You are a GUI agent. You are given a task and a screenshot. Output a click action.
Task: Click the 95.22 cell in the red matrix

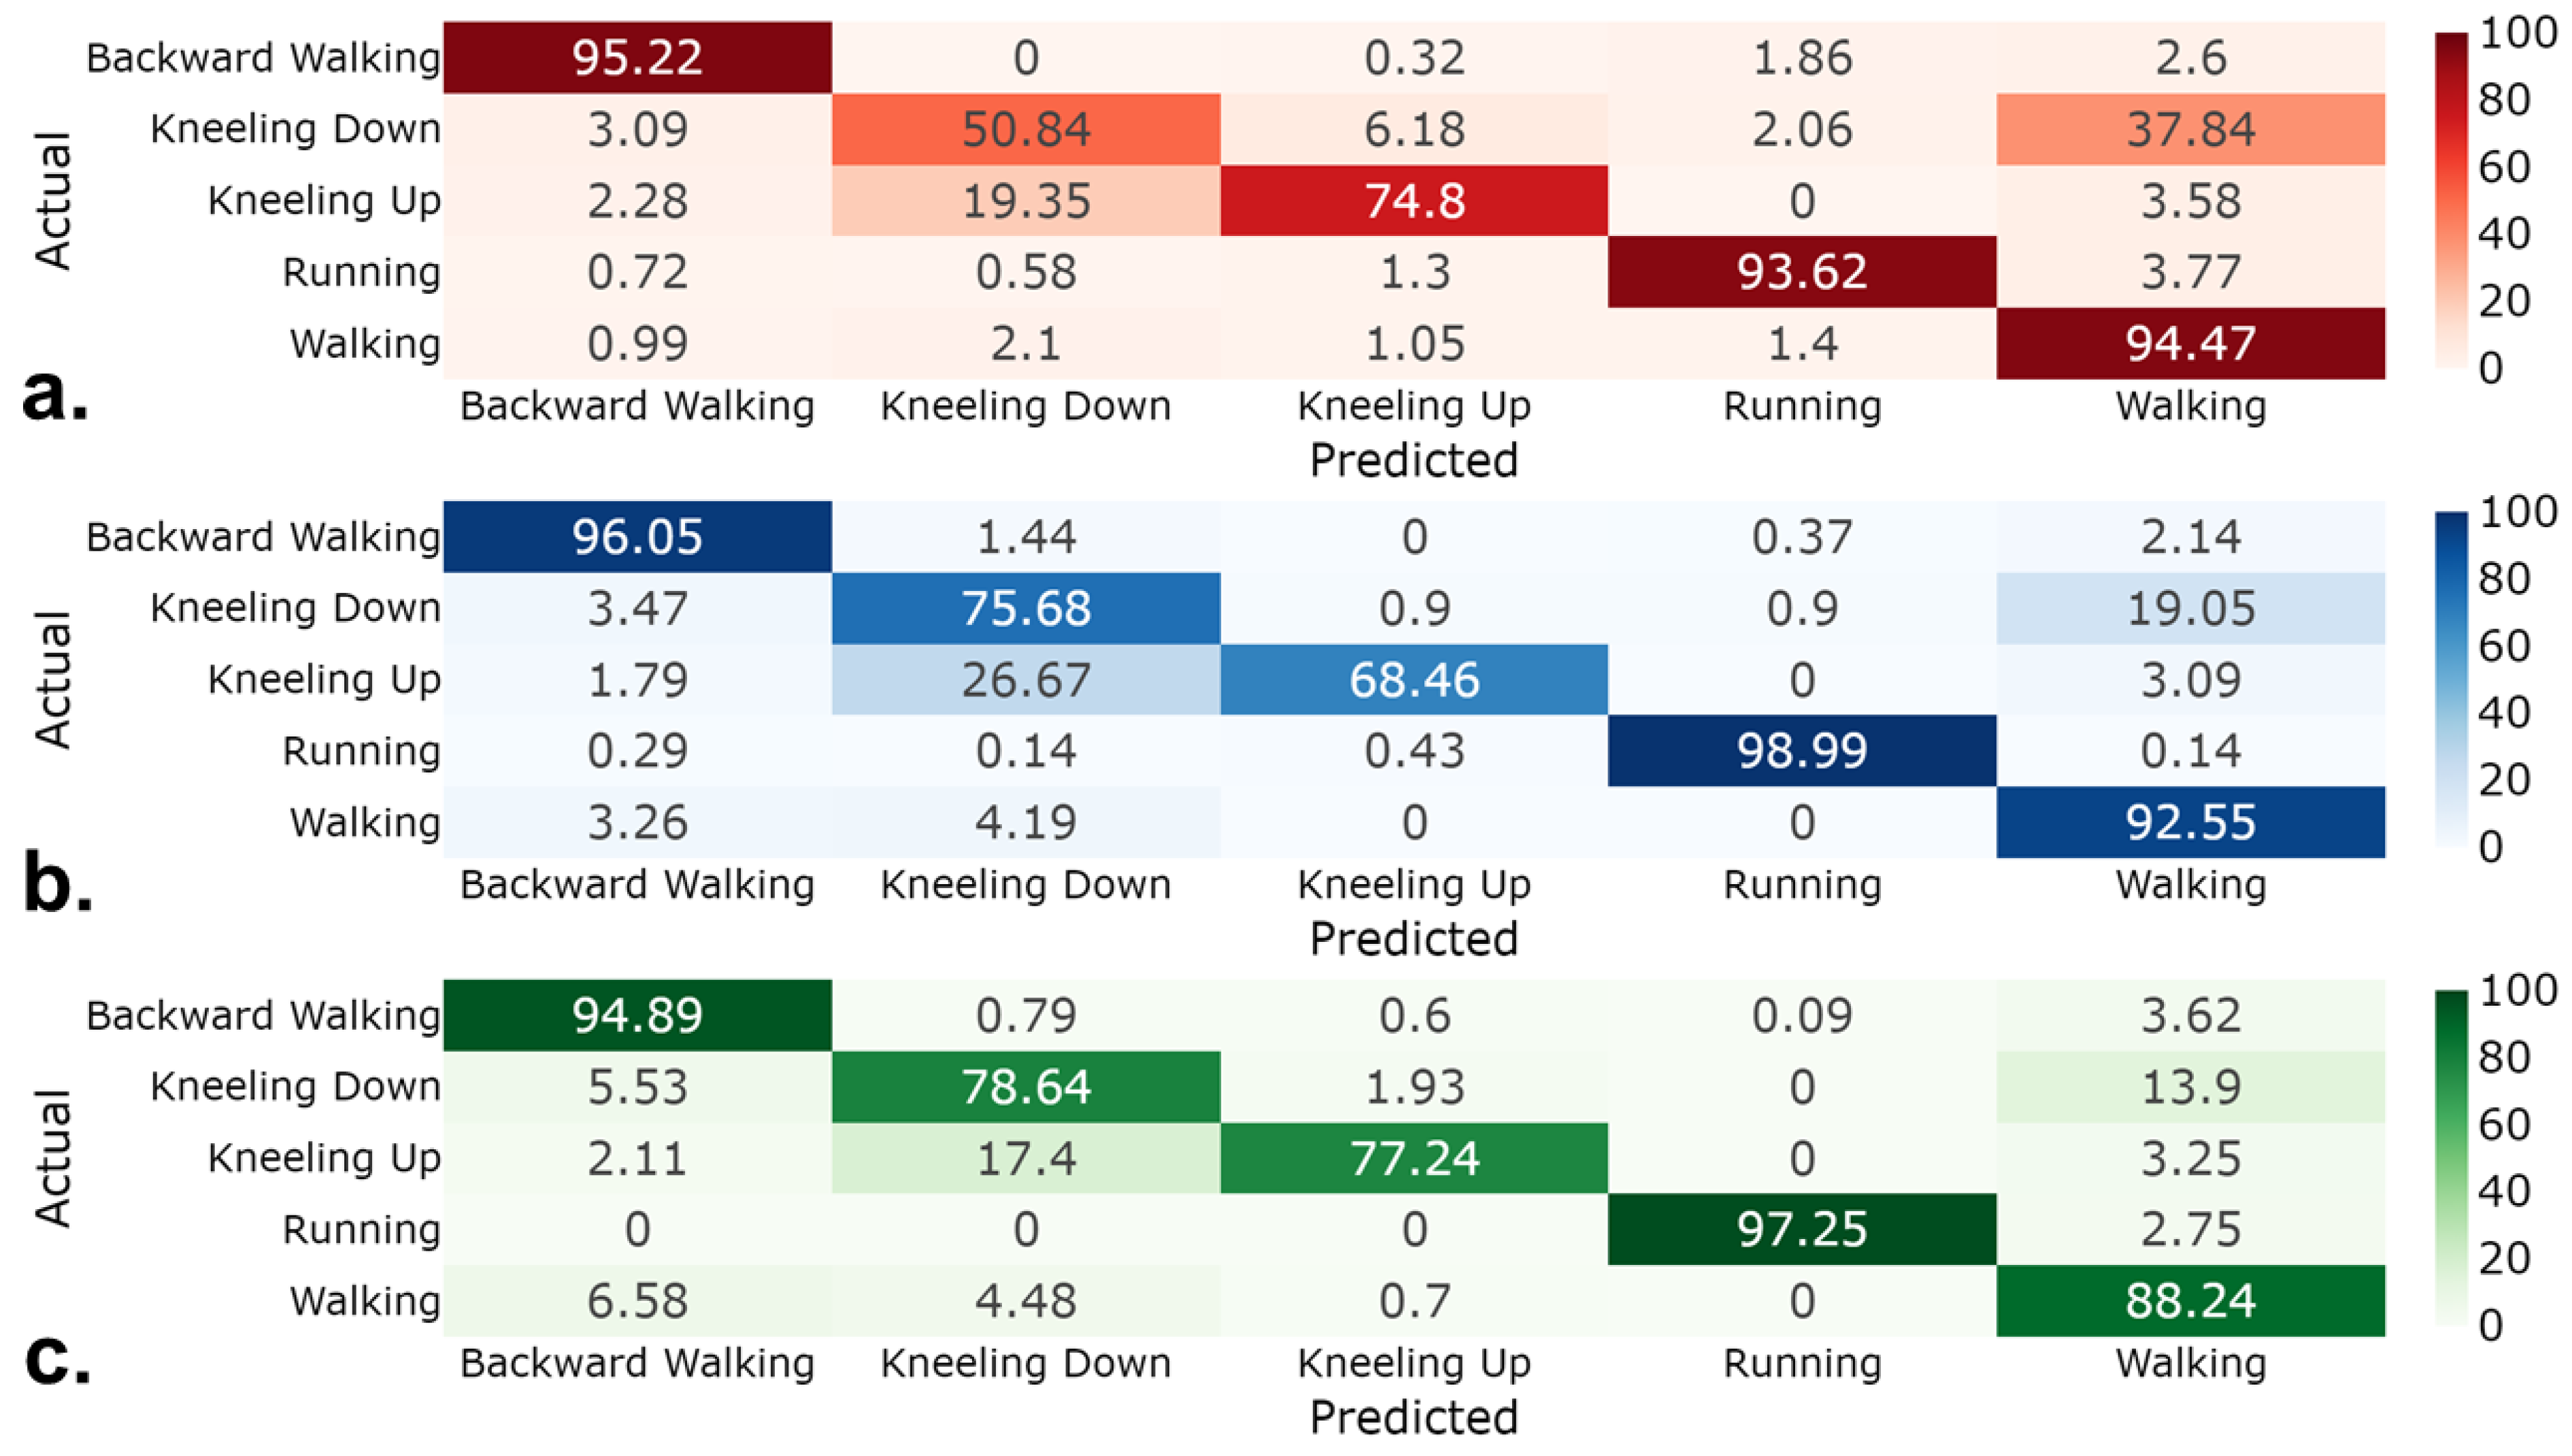(x=637, y=57)
